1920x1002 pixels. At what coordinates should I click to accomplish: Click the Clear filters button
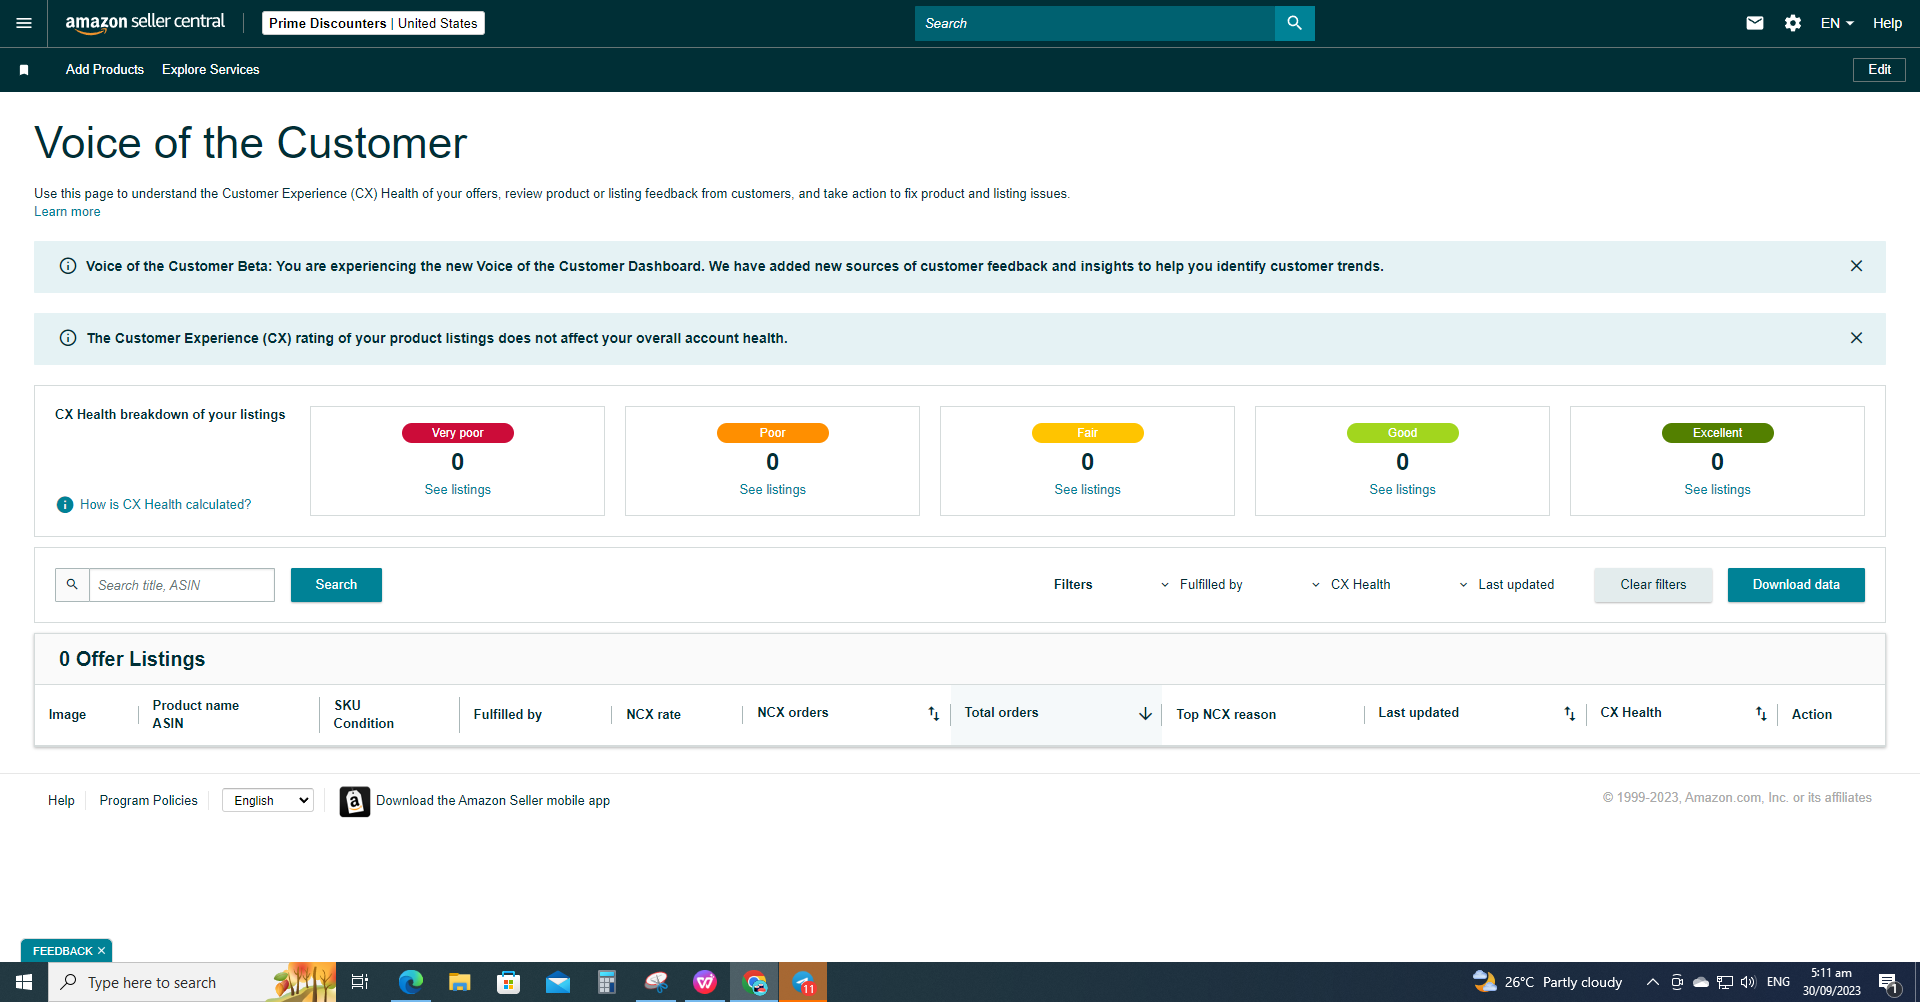click(1653, 585)
